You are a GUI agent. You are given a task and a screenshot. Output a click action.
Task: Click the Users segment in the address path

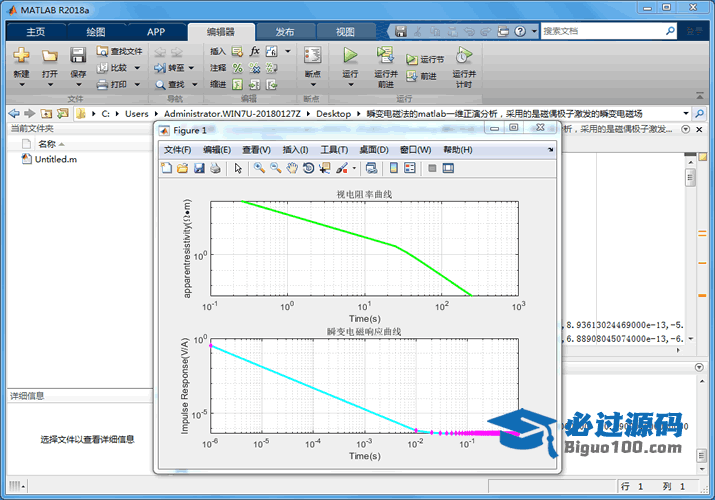[137, 113]
